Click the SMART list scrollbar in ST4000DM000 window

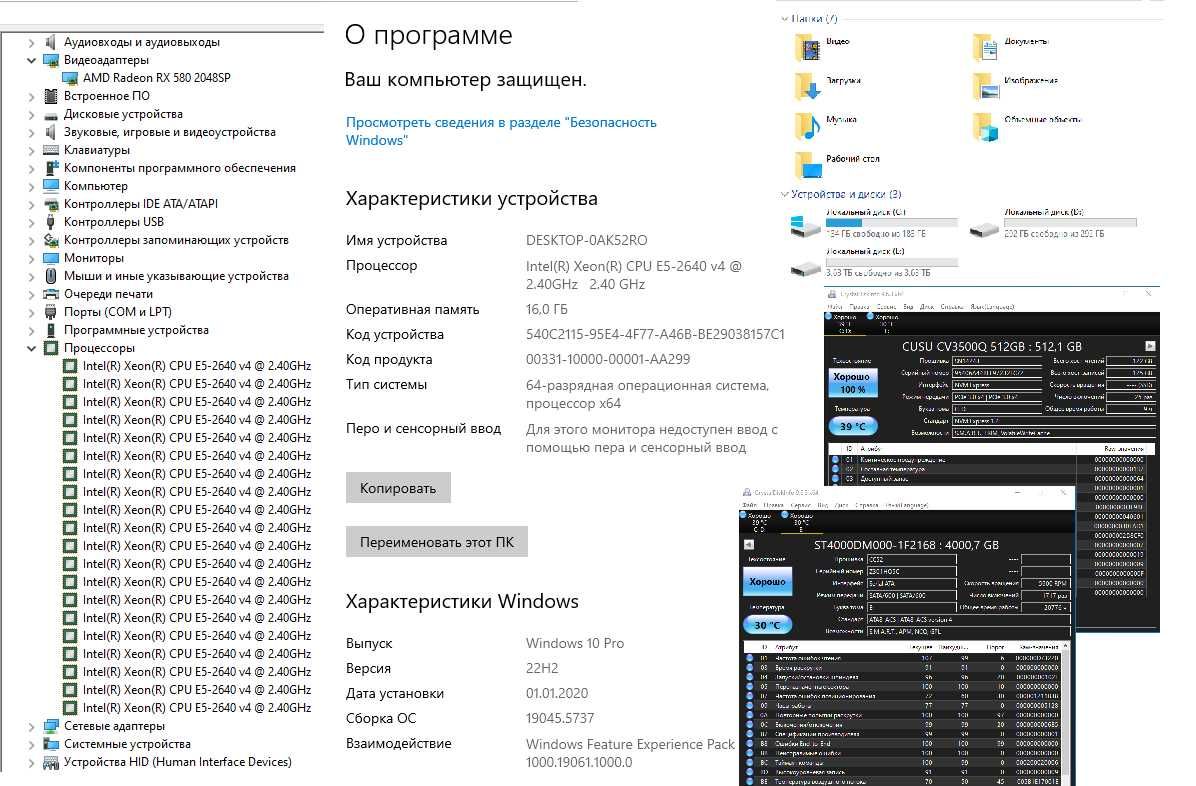1066,714
